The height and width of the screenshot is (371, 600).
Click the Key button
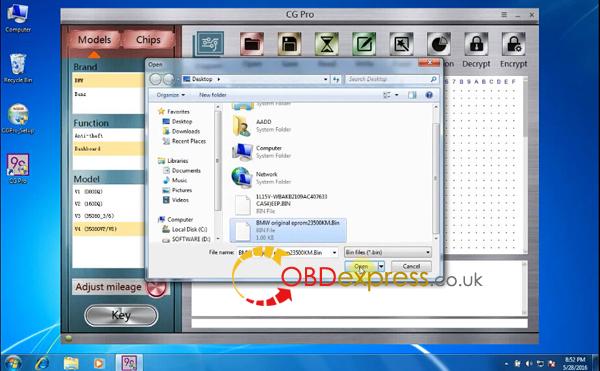point(121,316)
